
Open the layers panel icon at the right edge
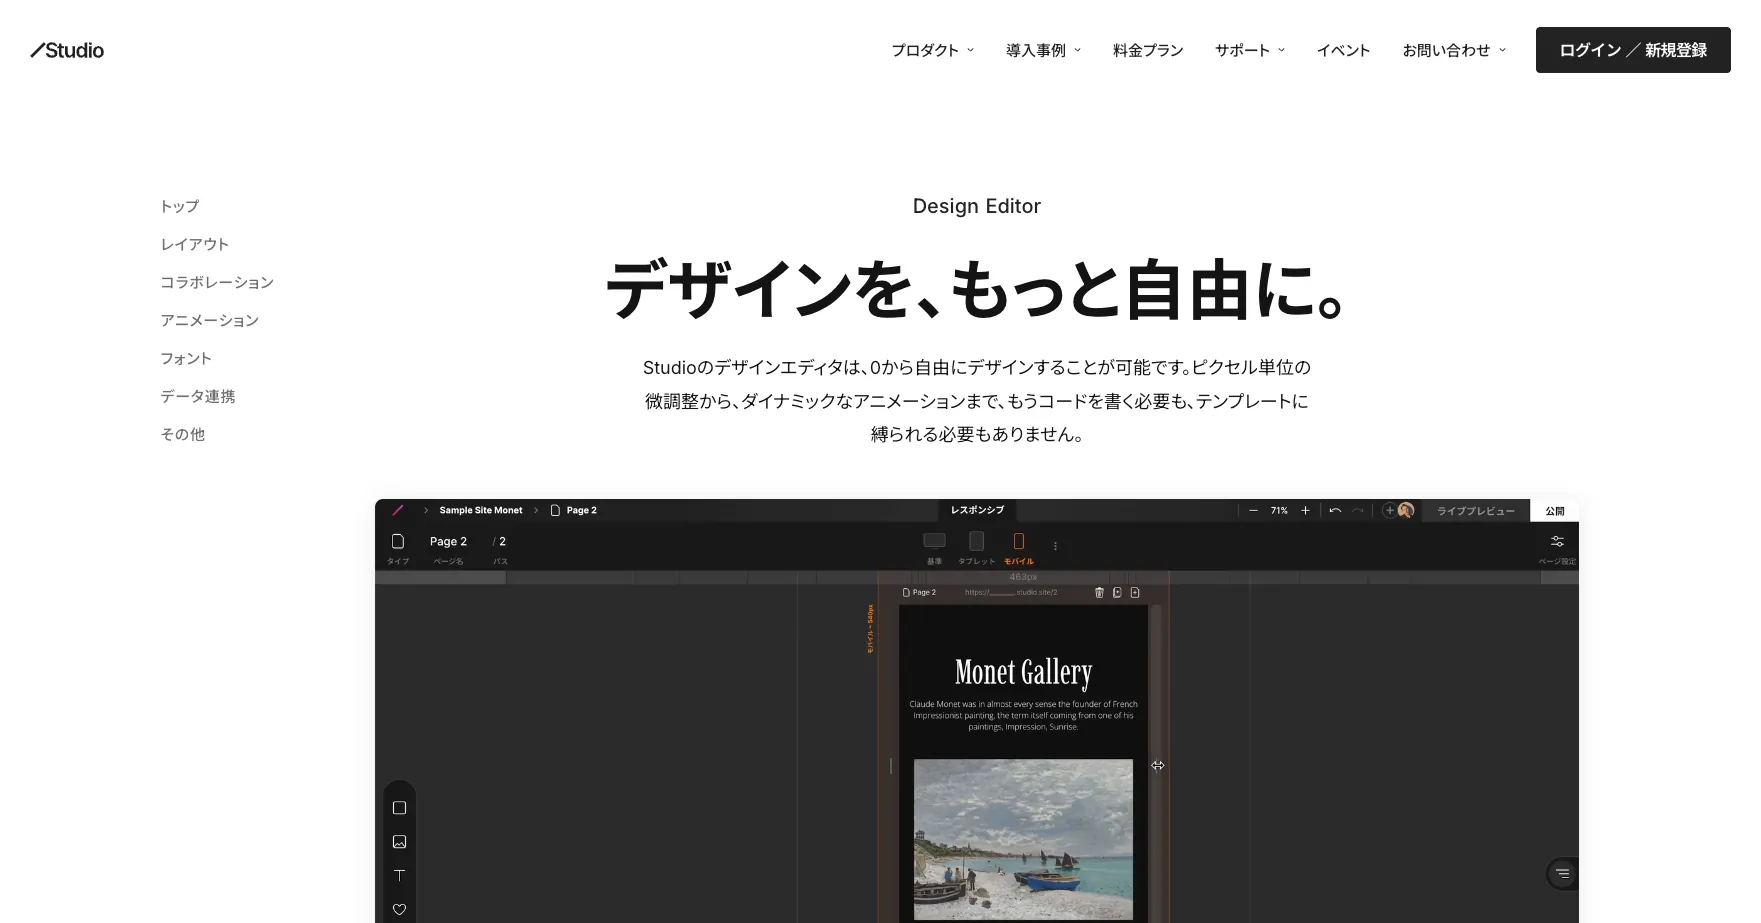click(1562, 874)
